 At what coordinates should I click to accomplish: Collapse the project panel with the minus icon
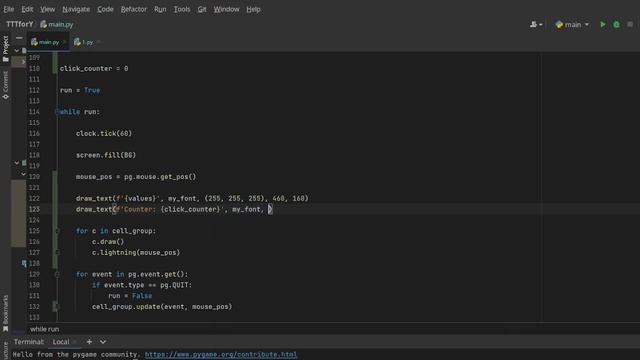19,38
